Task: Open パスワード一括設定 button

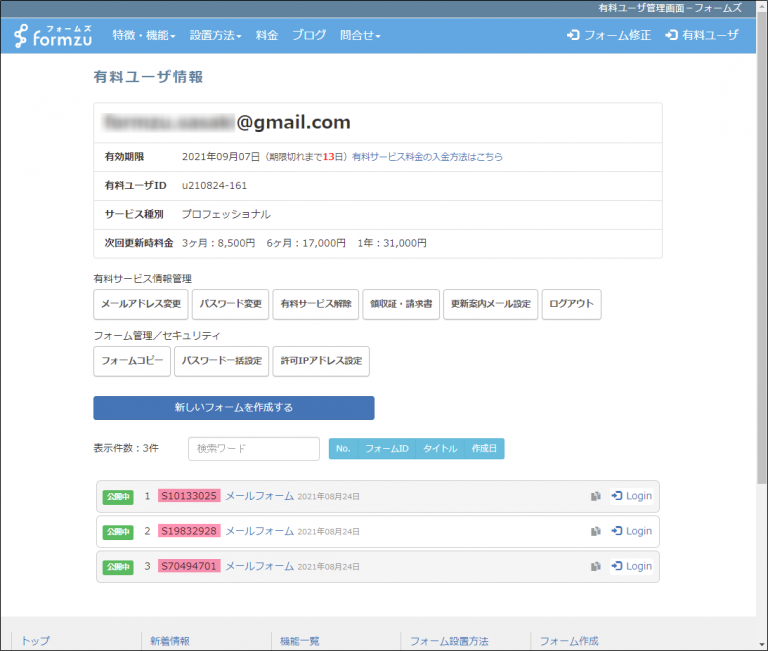Action: [222, 361]
